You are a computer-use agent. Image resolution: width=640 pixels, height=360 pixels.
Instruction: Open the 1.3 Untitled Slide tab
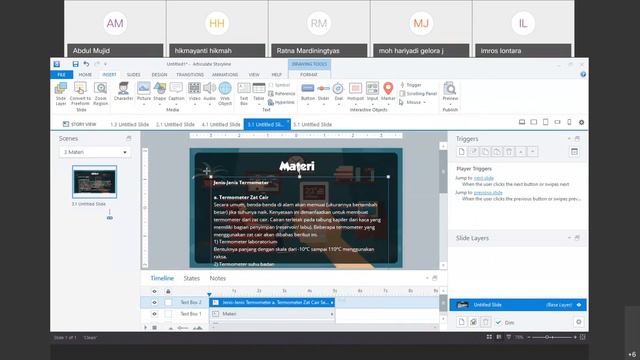tap(129, 124)
